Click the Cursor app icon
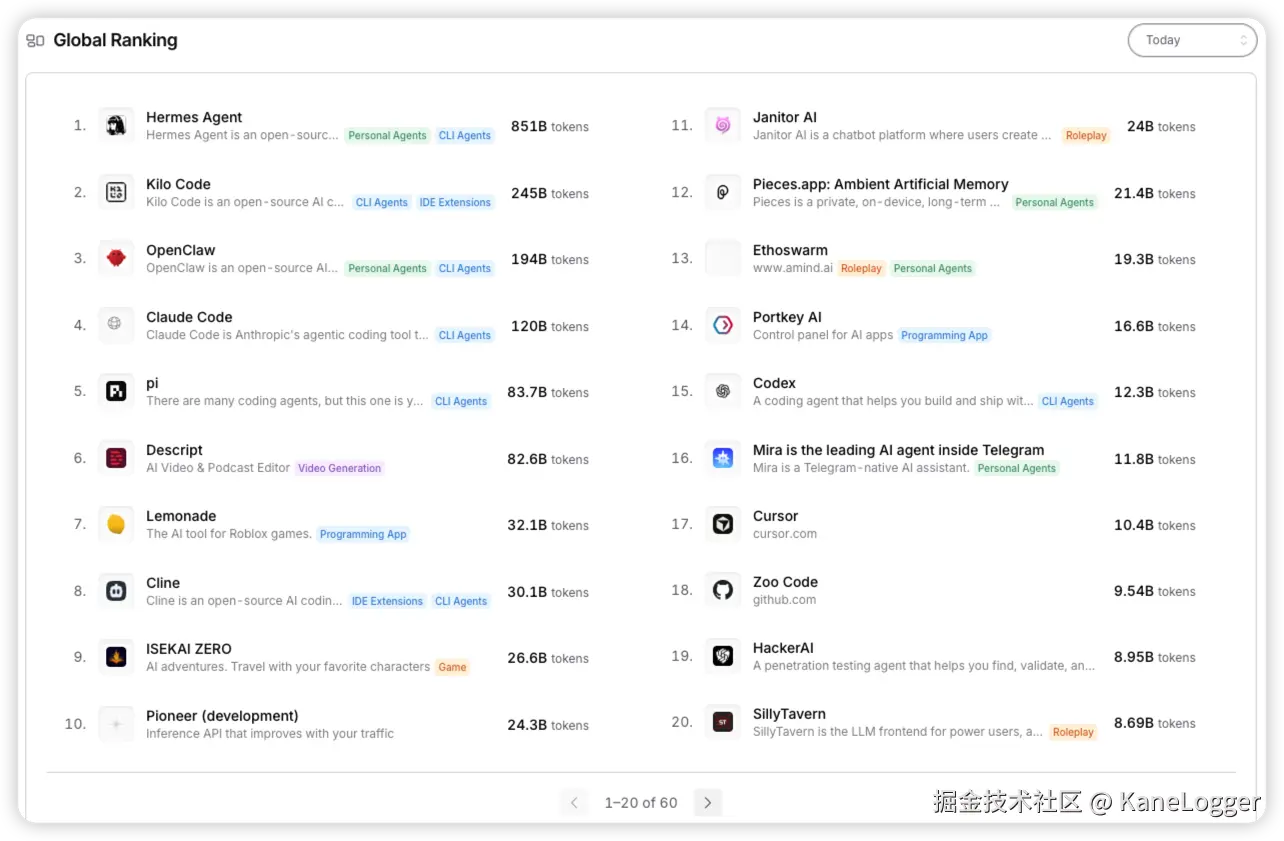 723,525
